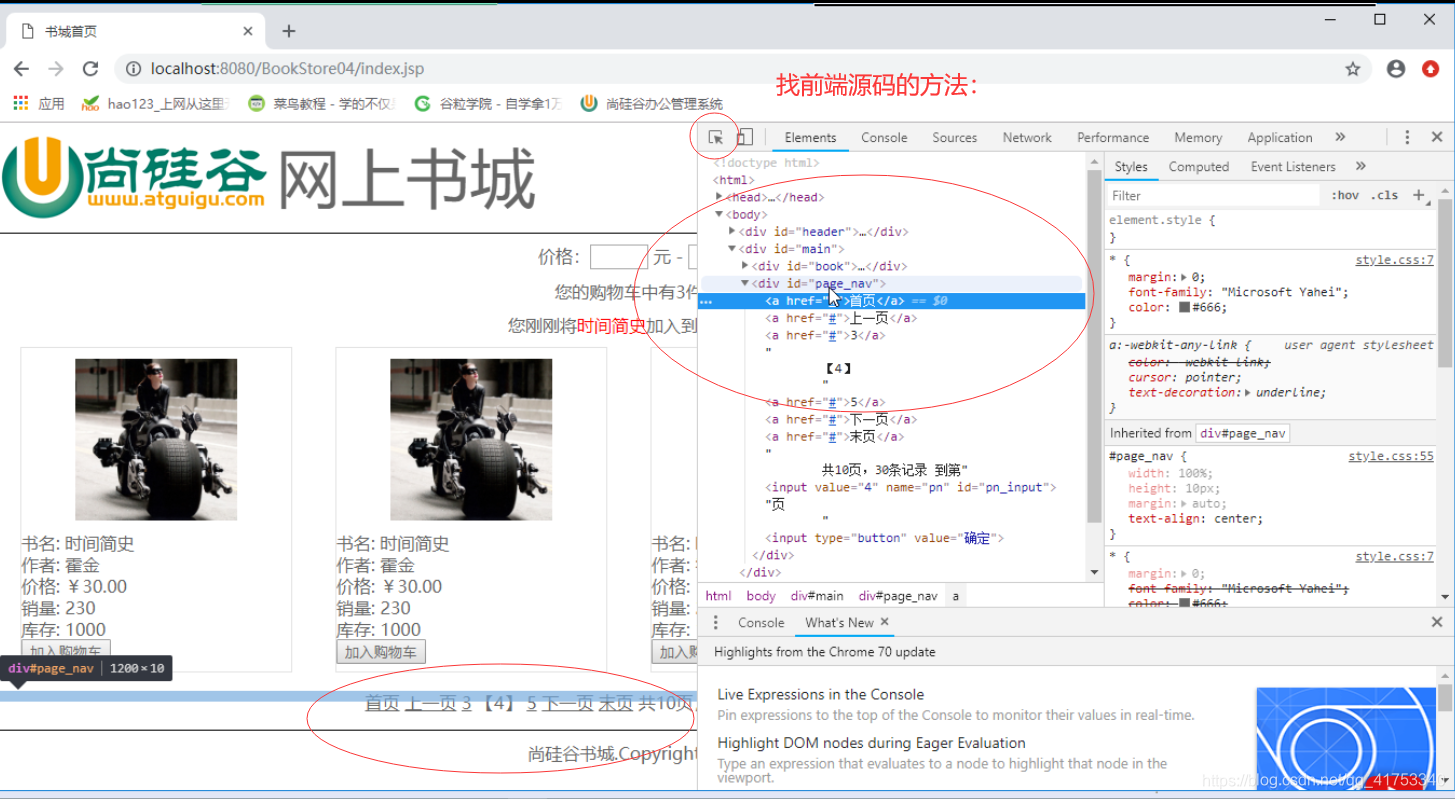Toggle device toolbar icon in DevTools
The width and height of the screenshot is (1455, 799).
pyautogui.click(x=745, y=138)
